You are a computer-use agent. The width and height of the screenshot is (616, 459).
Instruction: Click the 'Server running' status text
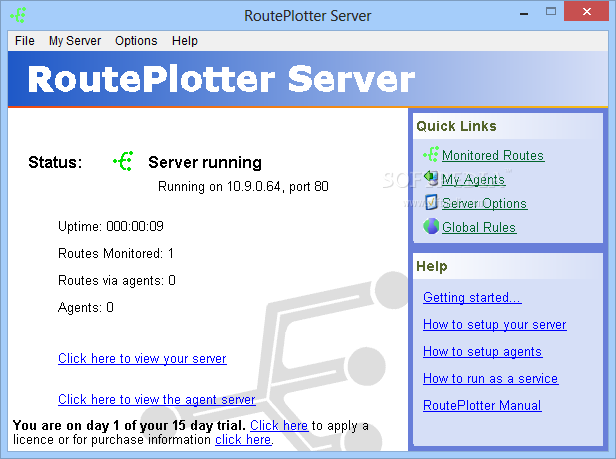(x=205, y=163)
